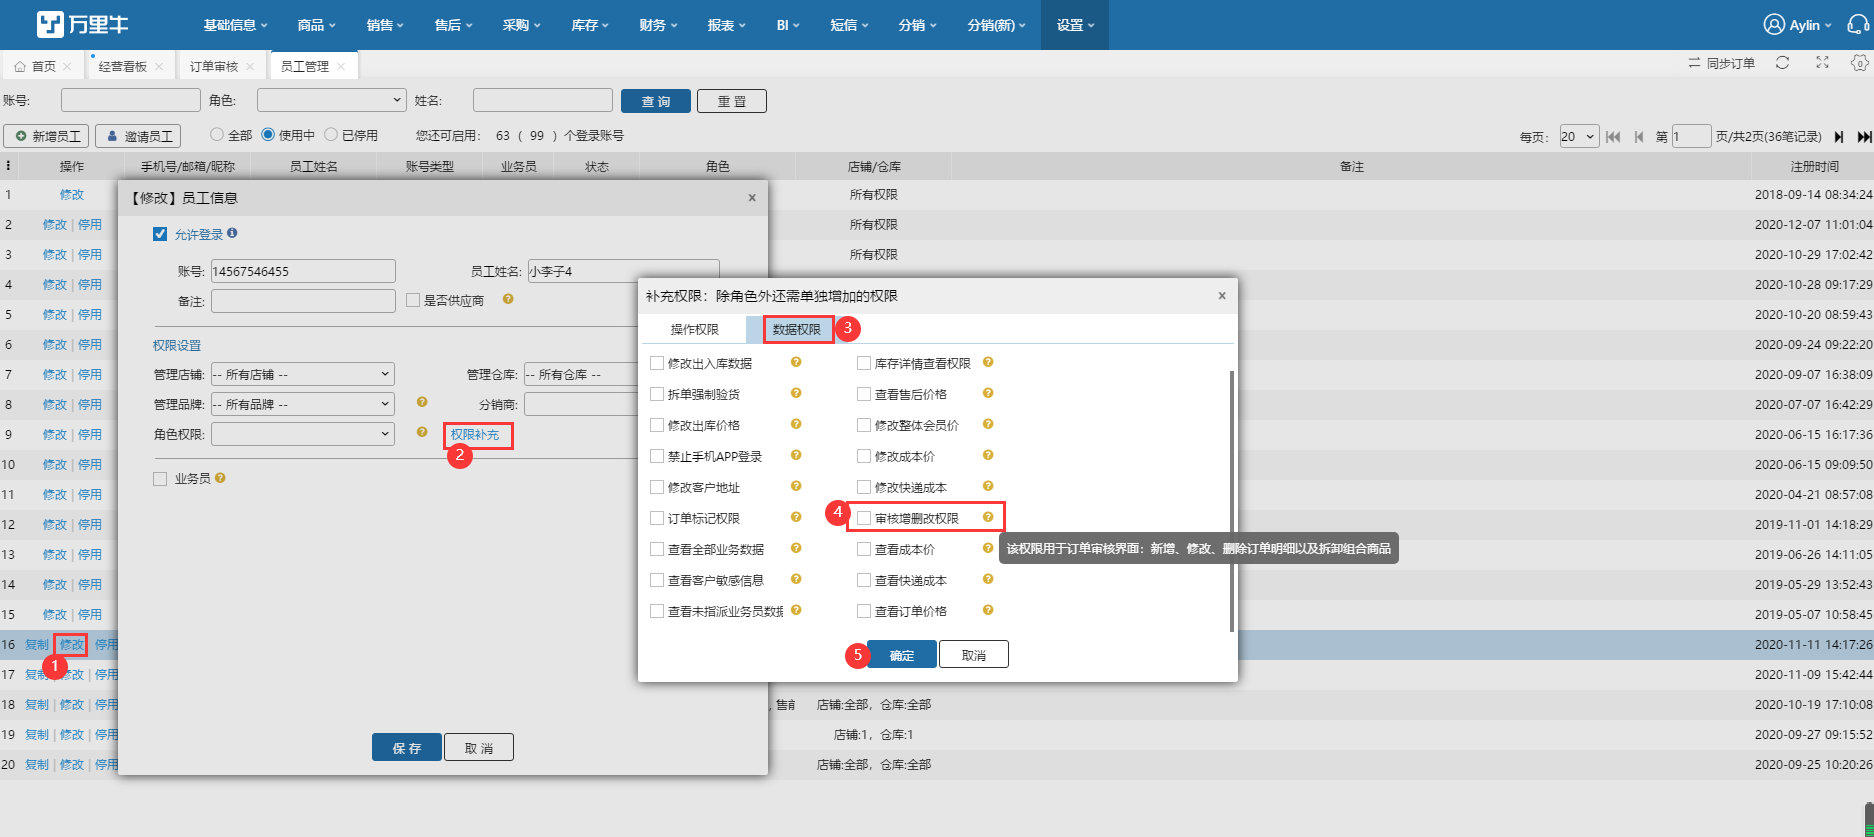
Task: Go to the last page icon
Action: pyautogui.click(x=1864, y=137)
